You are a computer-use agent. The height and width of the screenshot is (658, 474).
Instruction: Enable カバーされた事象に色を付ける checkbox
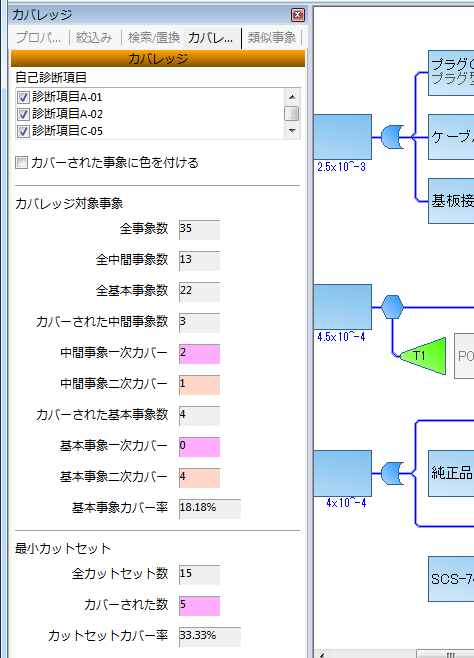(x=21, y=163)
